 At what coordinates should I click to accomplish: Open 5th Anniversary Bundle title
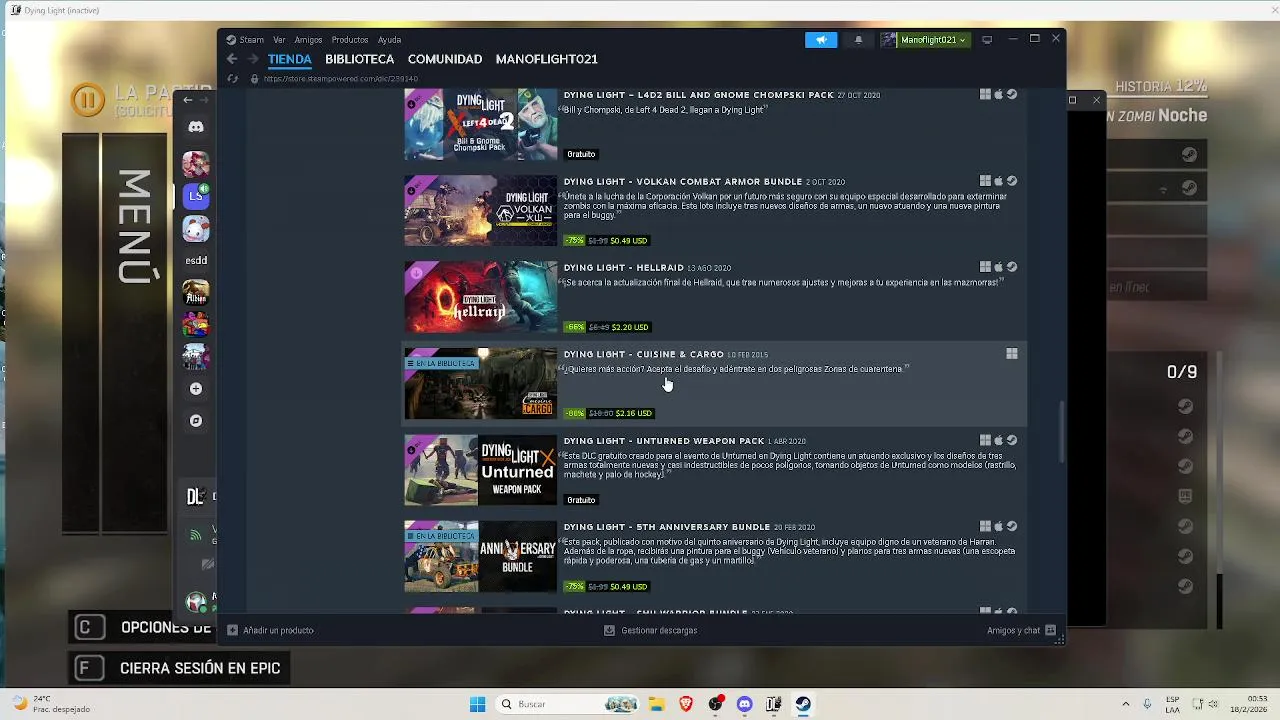point(667,527)
